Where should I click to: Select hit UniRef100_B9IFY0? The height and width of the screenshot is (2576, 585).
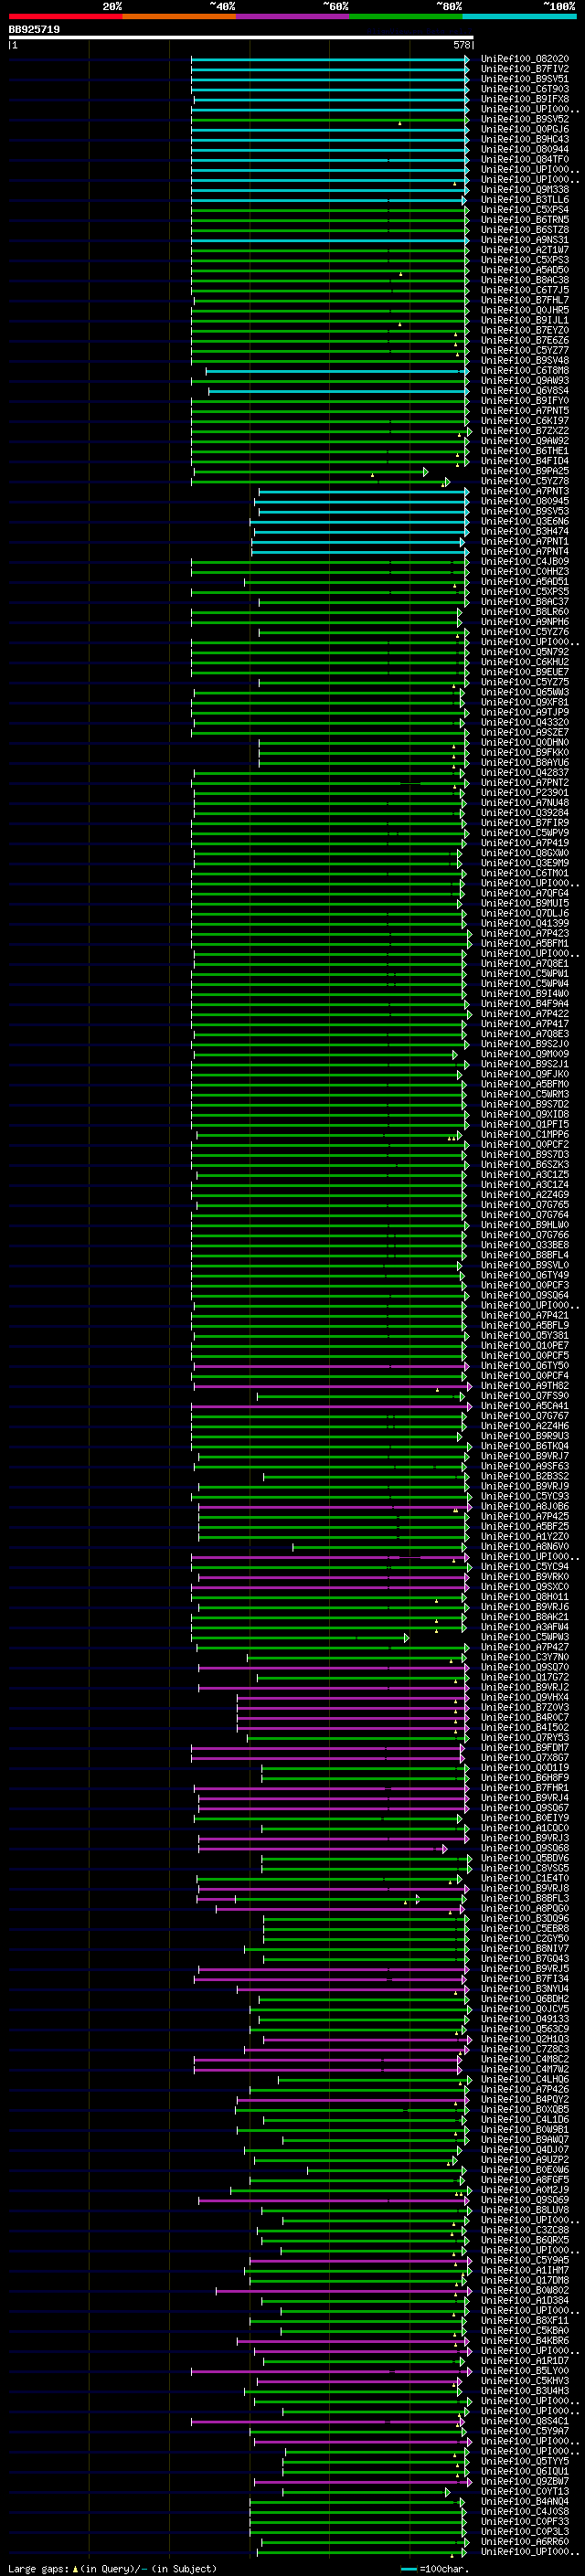(524, 401)
